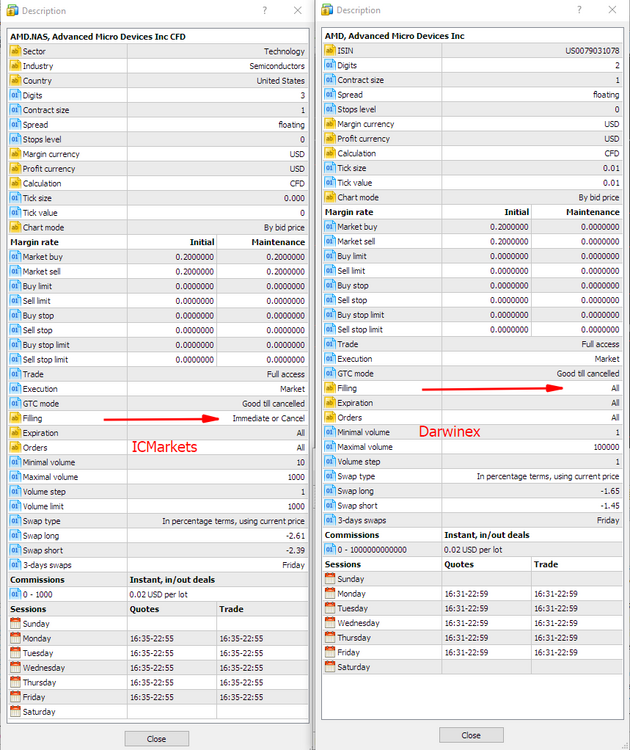The image size is (630, 750).
Task: Click the help question mark in right Description window
Action: [x=579, y=10]
